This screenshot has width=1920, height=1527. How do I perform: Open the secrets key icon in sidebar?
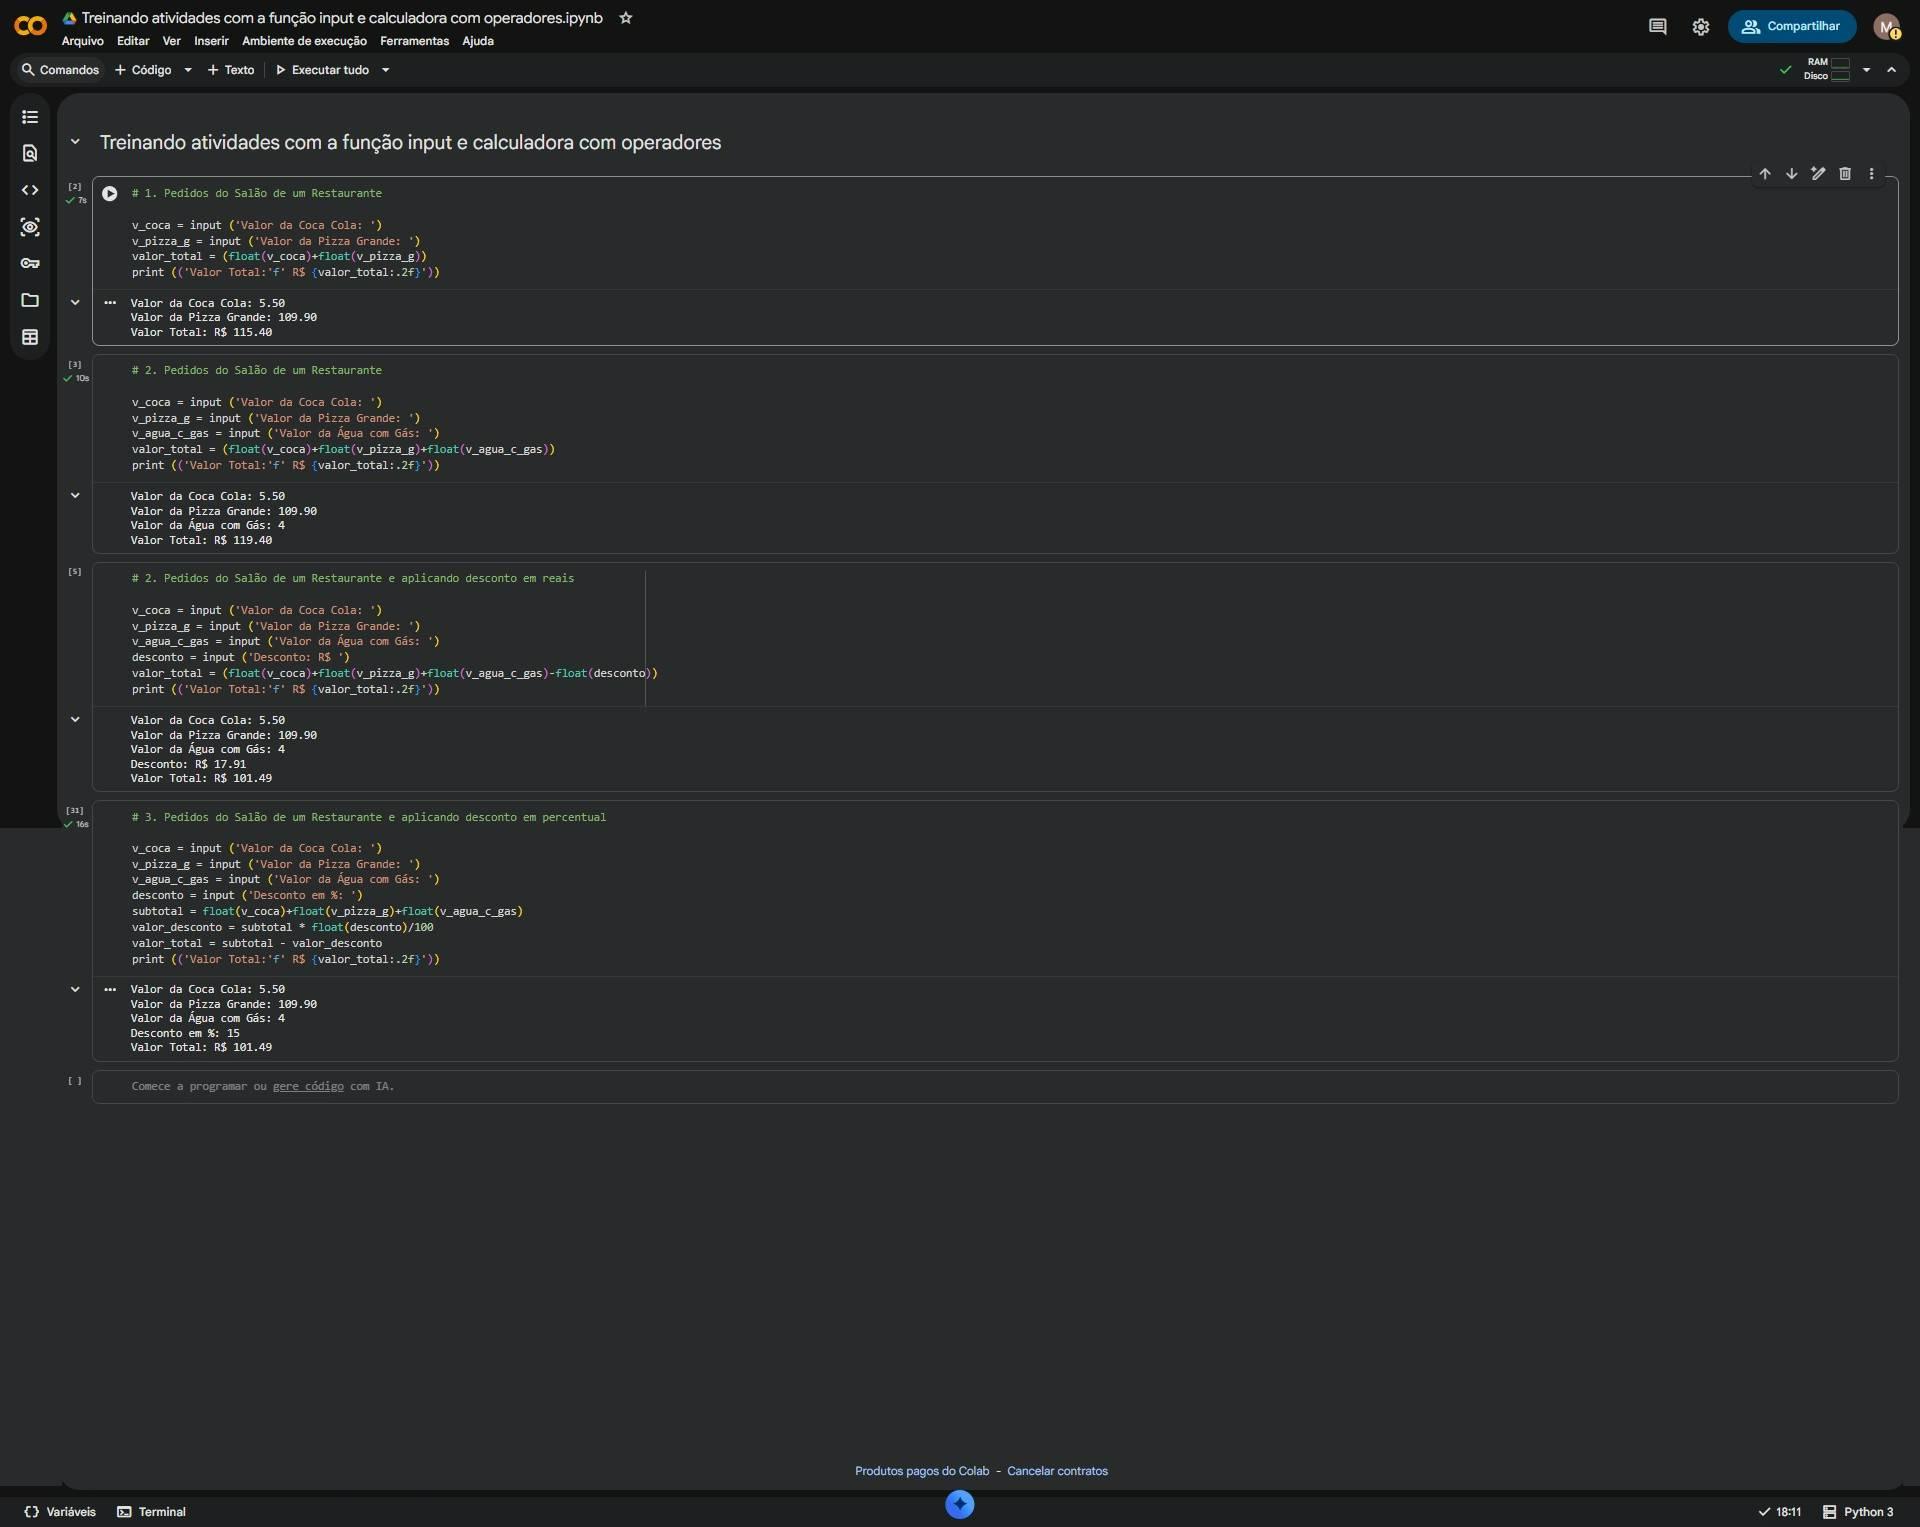click(x=30, y=263)
